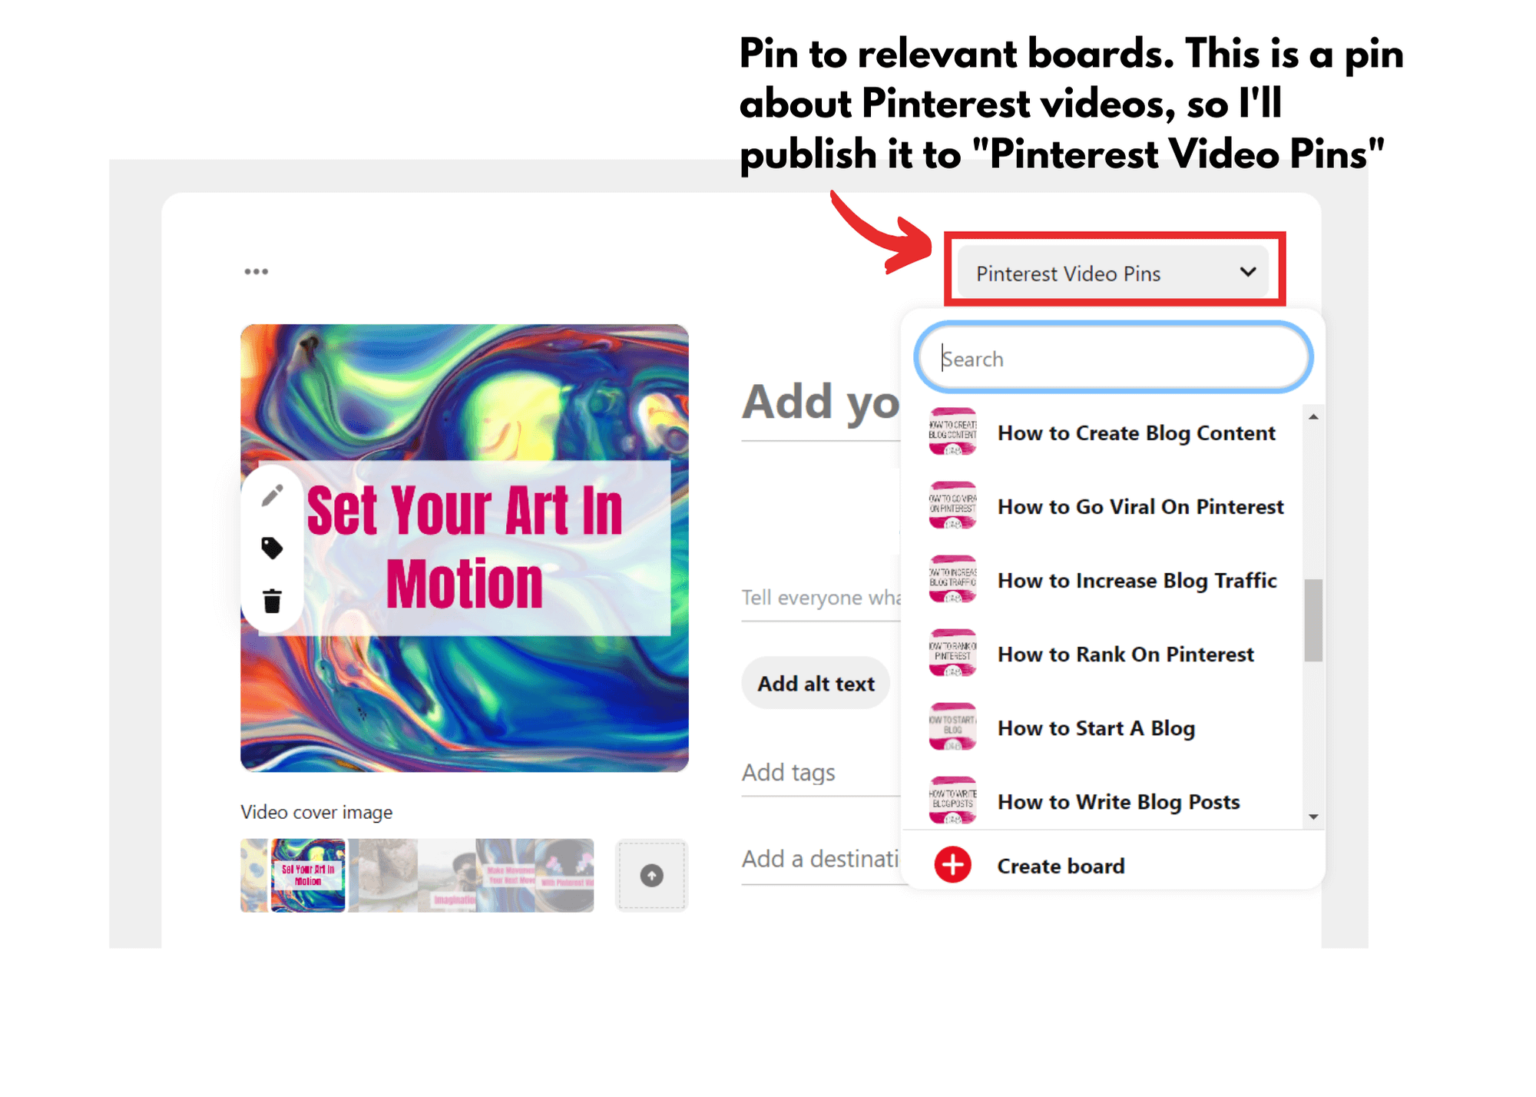Click the Add tags field
The width and height of the screenshot is (1536, 1097).
tap(822, 772)
